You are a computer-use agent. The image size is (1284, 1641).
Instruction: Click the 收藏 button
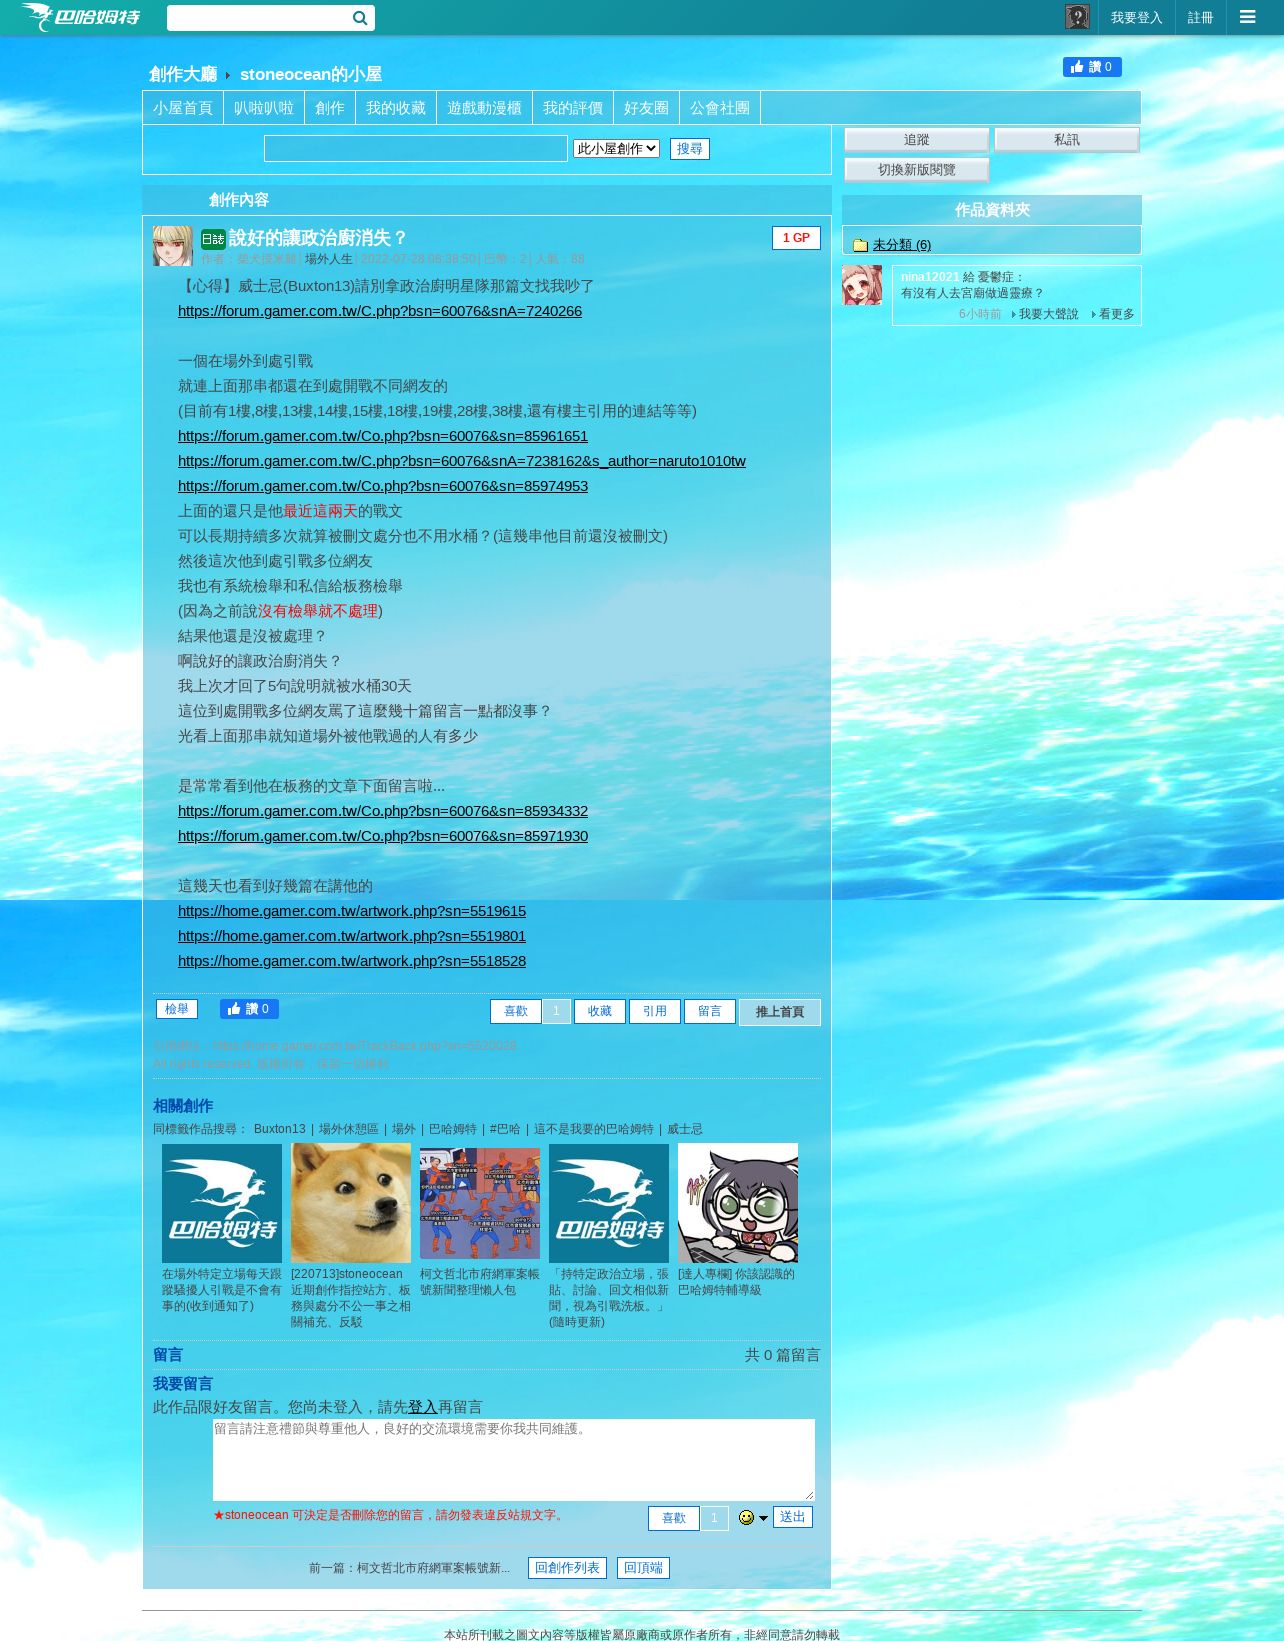tap(600, 1012)
